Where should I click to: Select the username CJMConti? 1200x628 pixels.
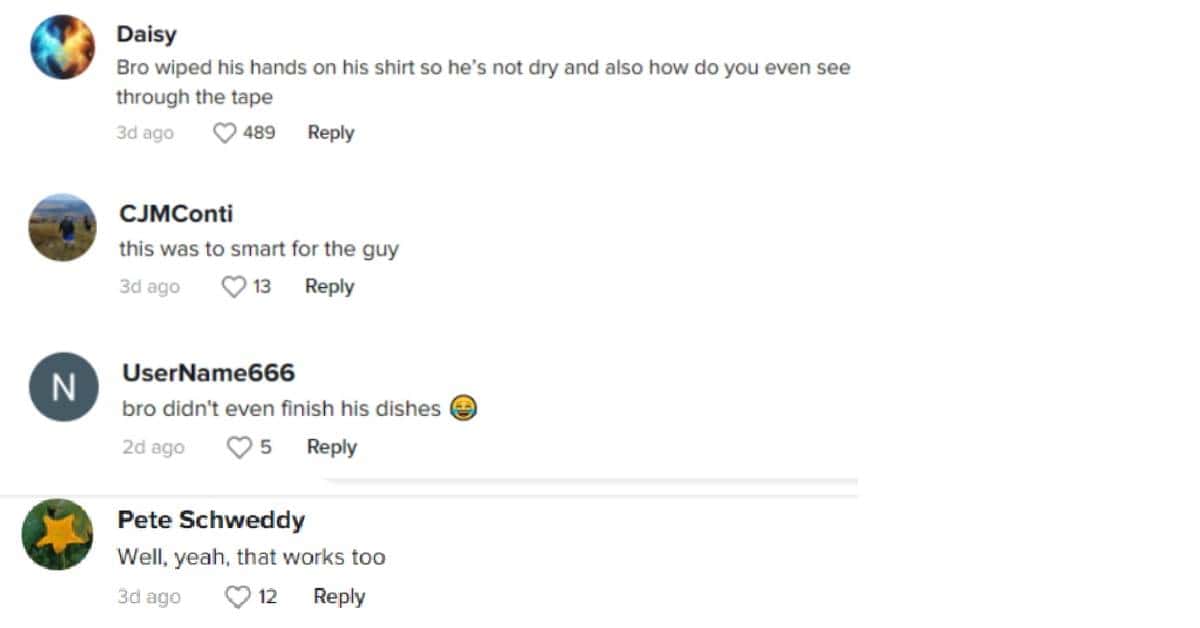tap(177, 213)
